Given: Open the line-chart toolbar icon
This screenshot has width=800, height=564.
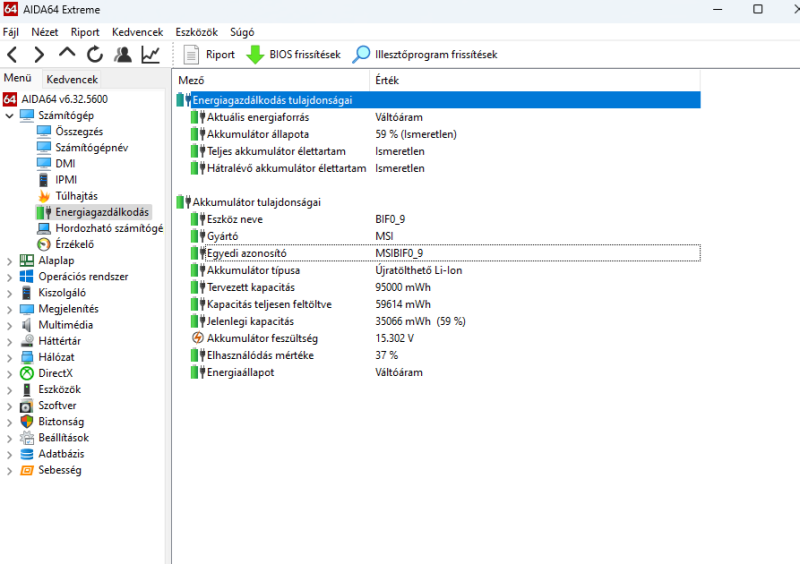Looking at the screenshot, I should pyautogui.click(x=151, y=54).
